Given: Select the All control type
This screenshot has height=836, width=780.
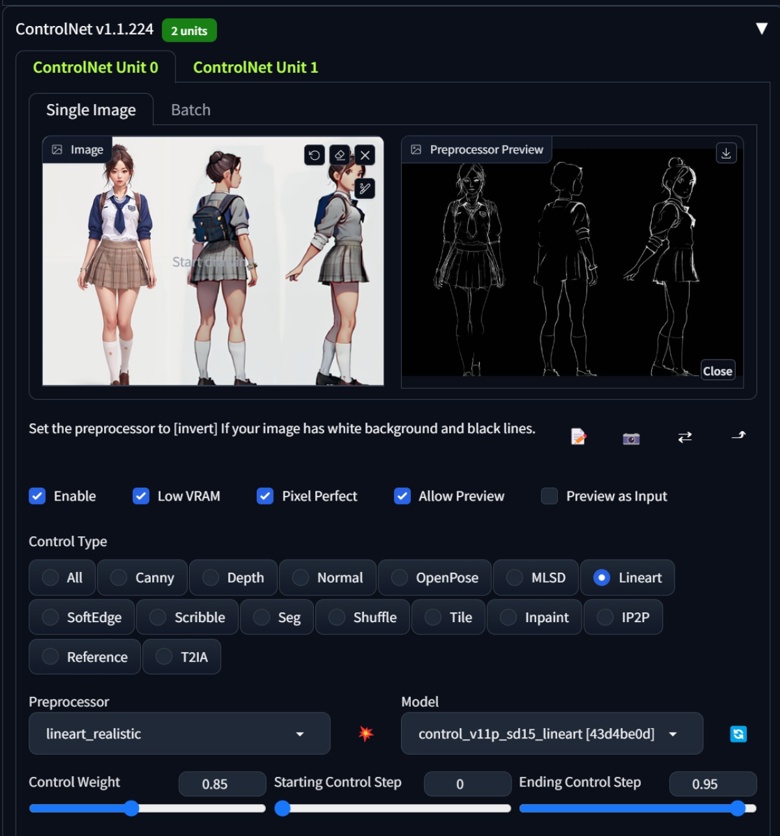Looking at the screenshot, I should (62, 577).
